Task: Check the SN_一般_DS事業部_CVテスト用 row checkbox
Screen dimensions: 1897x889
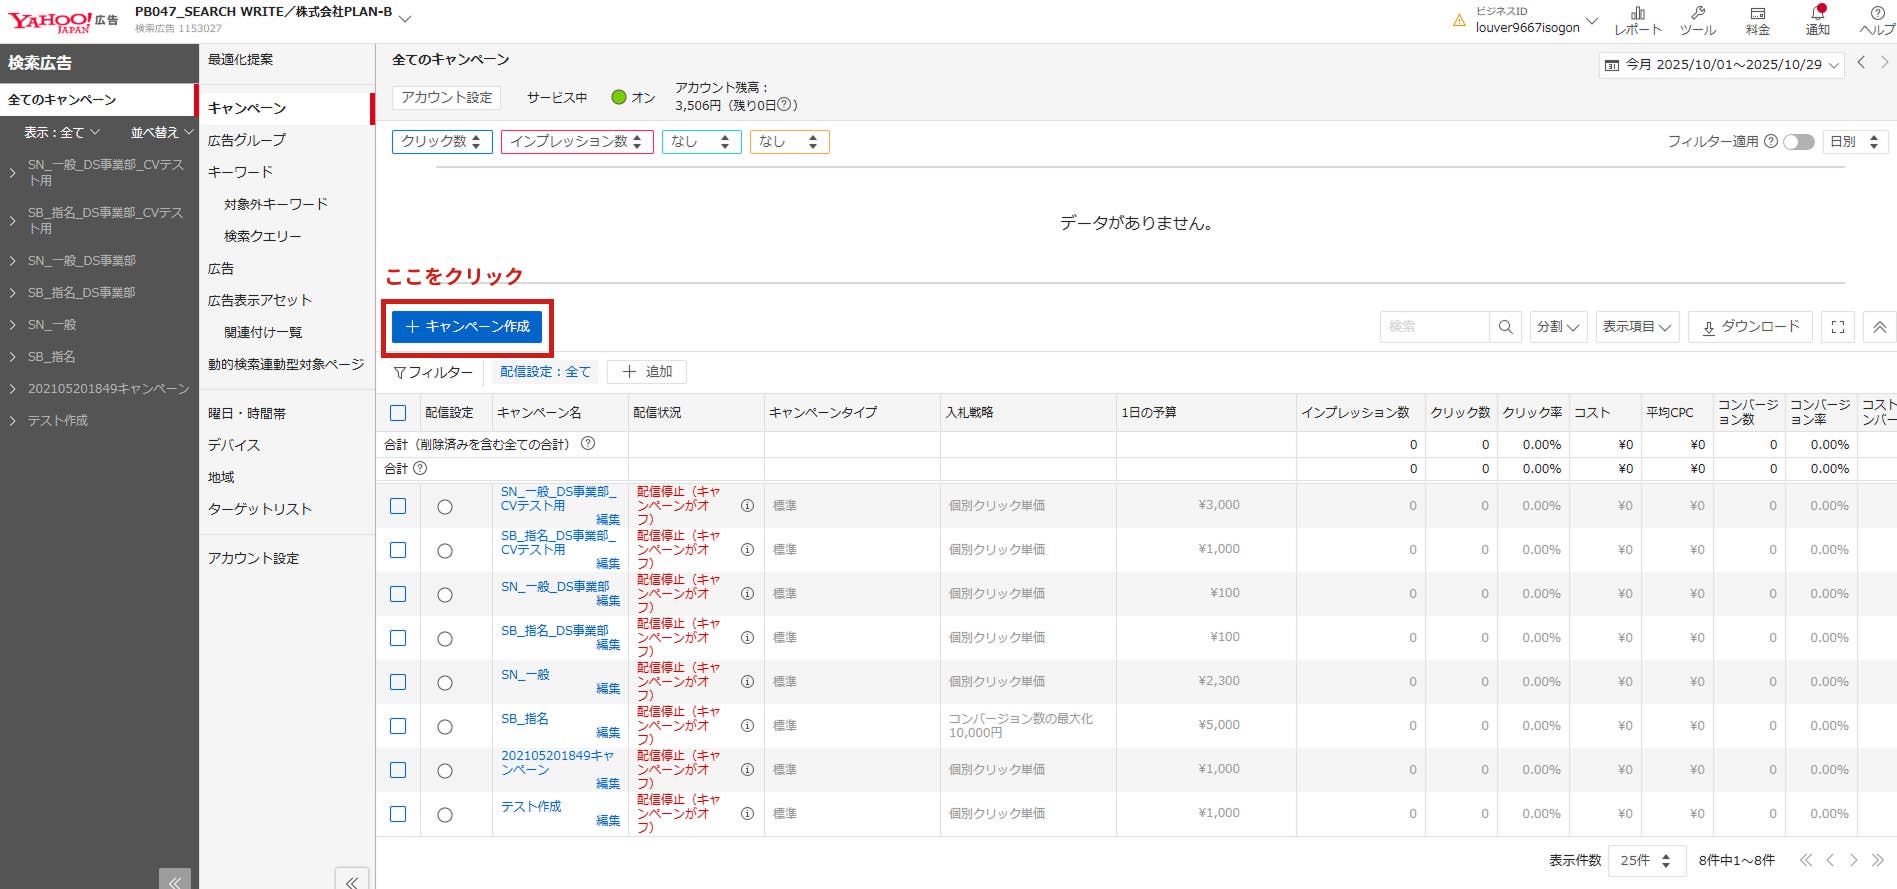Action: tap(398, 506)
